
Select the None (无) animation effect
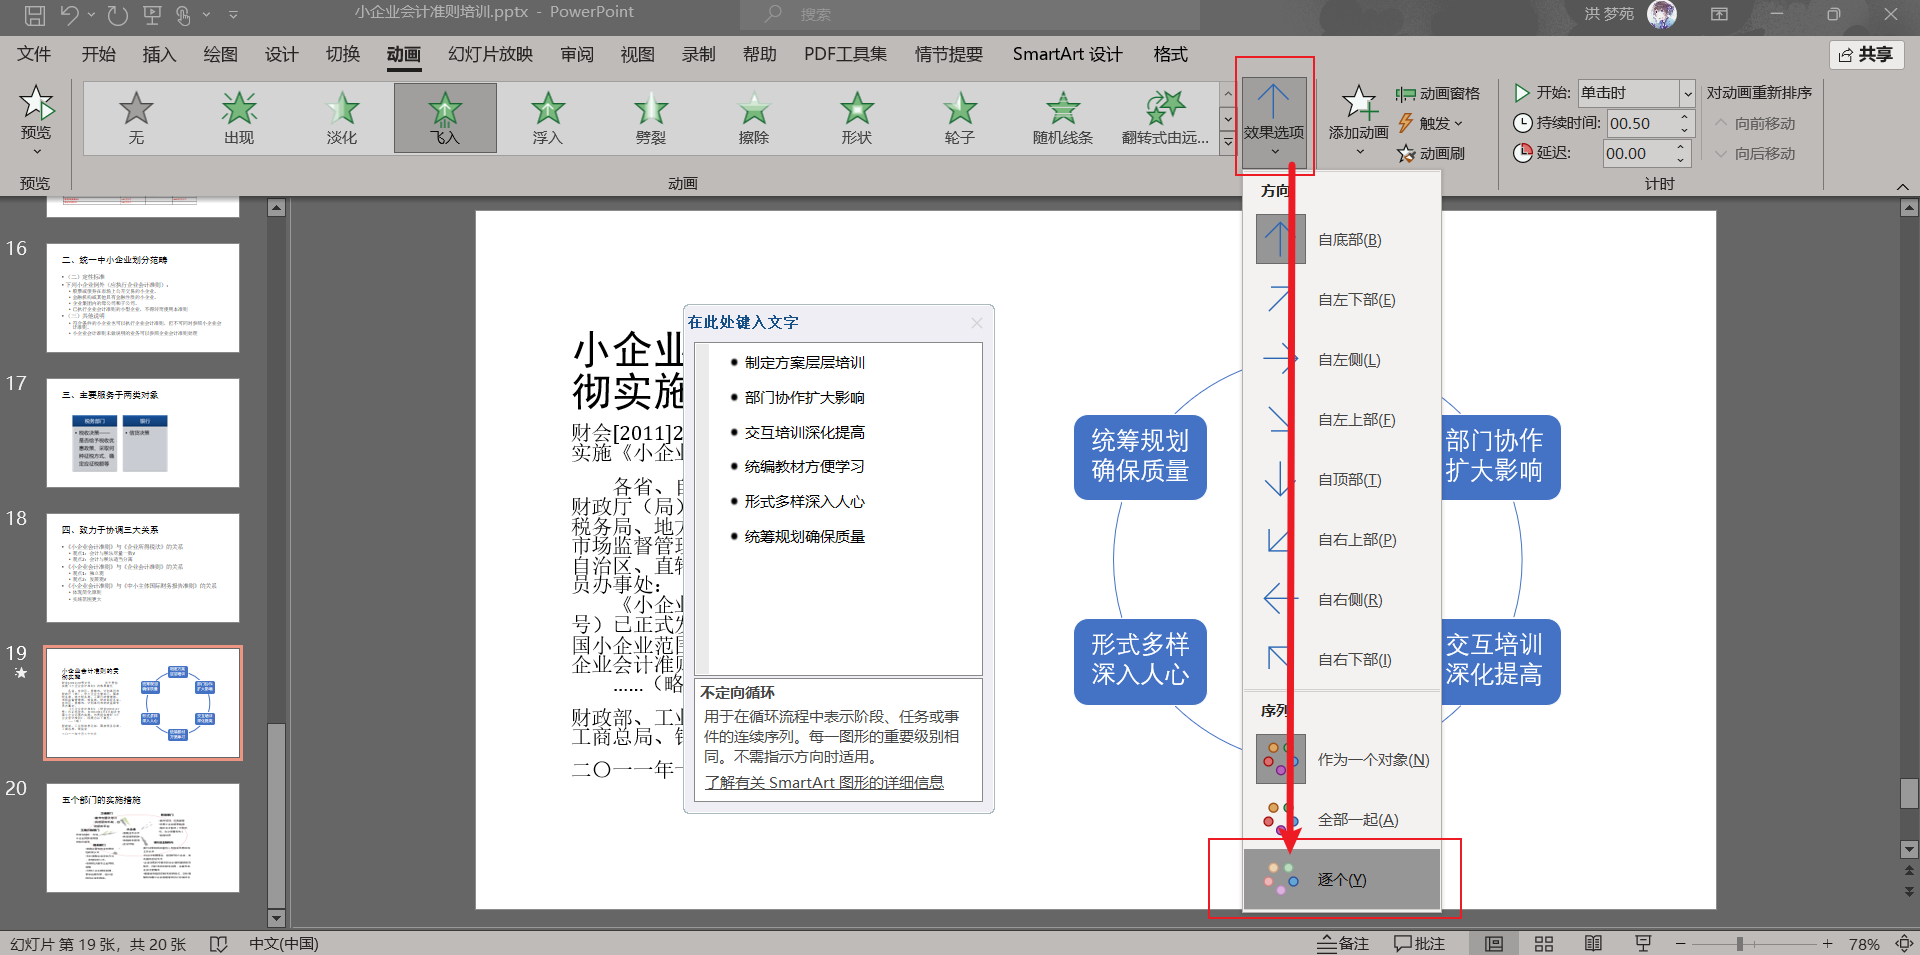tap(136, 118)
